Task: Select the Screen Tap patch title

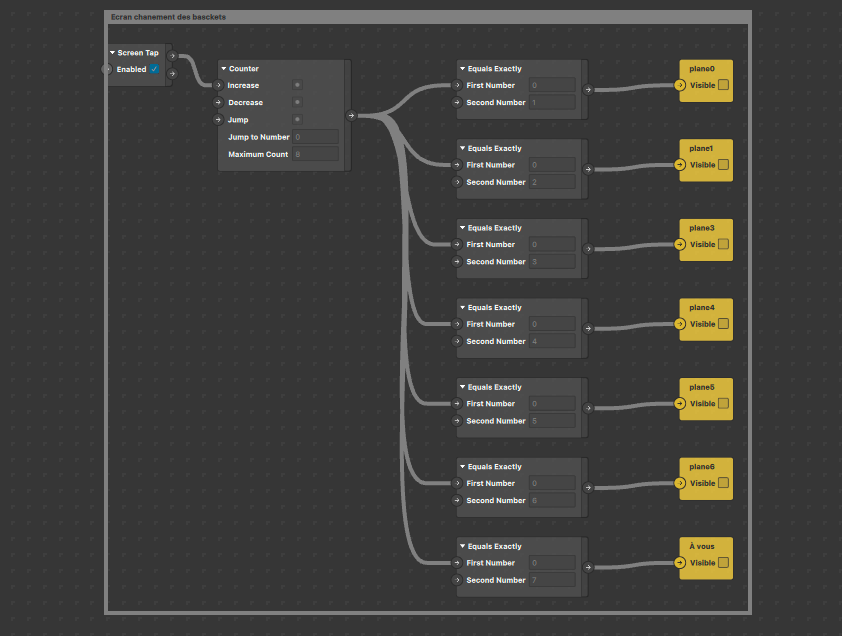Action: coord(138,53)
